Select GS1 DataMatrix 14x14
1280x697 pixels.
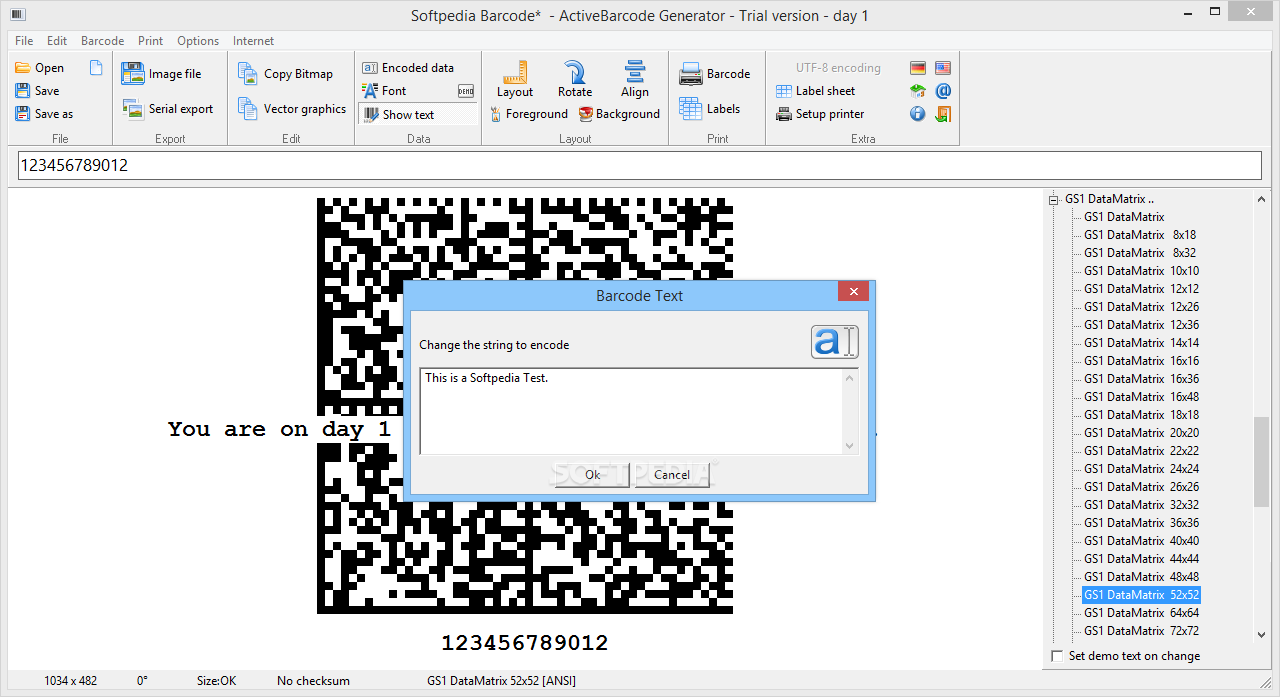[x=1142, y=343]
